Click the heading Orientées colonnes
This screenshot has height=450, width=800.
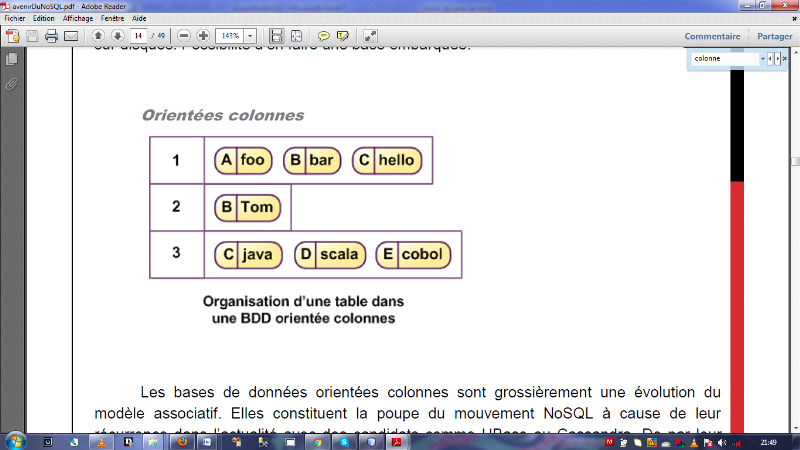(222, 115)
